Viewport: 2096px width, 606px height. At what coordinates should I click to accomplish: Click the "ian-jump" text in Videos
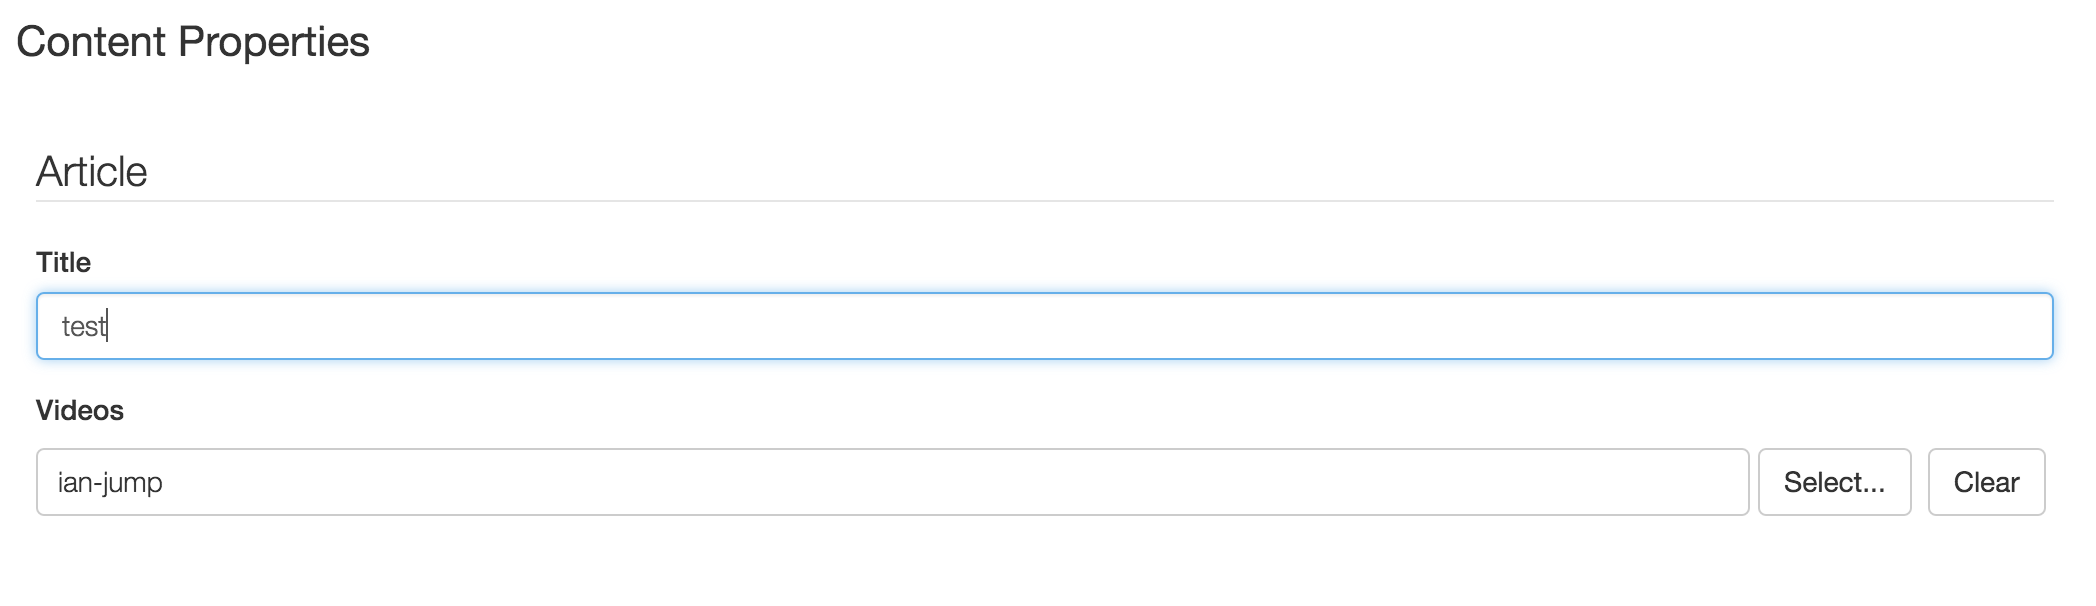point(110,482)
